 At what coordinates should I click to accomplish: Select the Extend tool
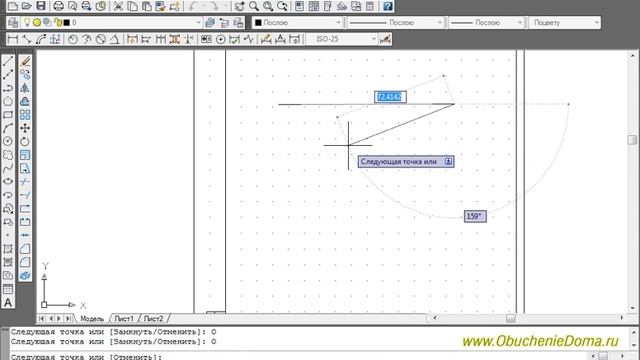pyautogui.click(x=25, y=195)
